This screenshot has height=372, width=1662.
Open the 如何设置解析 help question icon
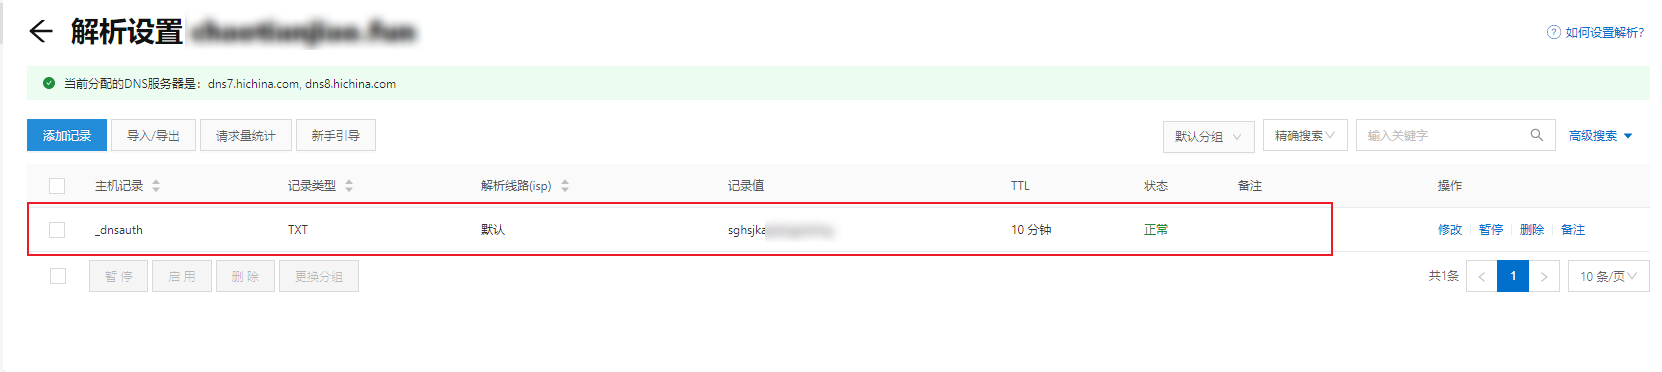tap(1553, 32)
